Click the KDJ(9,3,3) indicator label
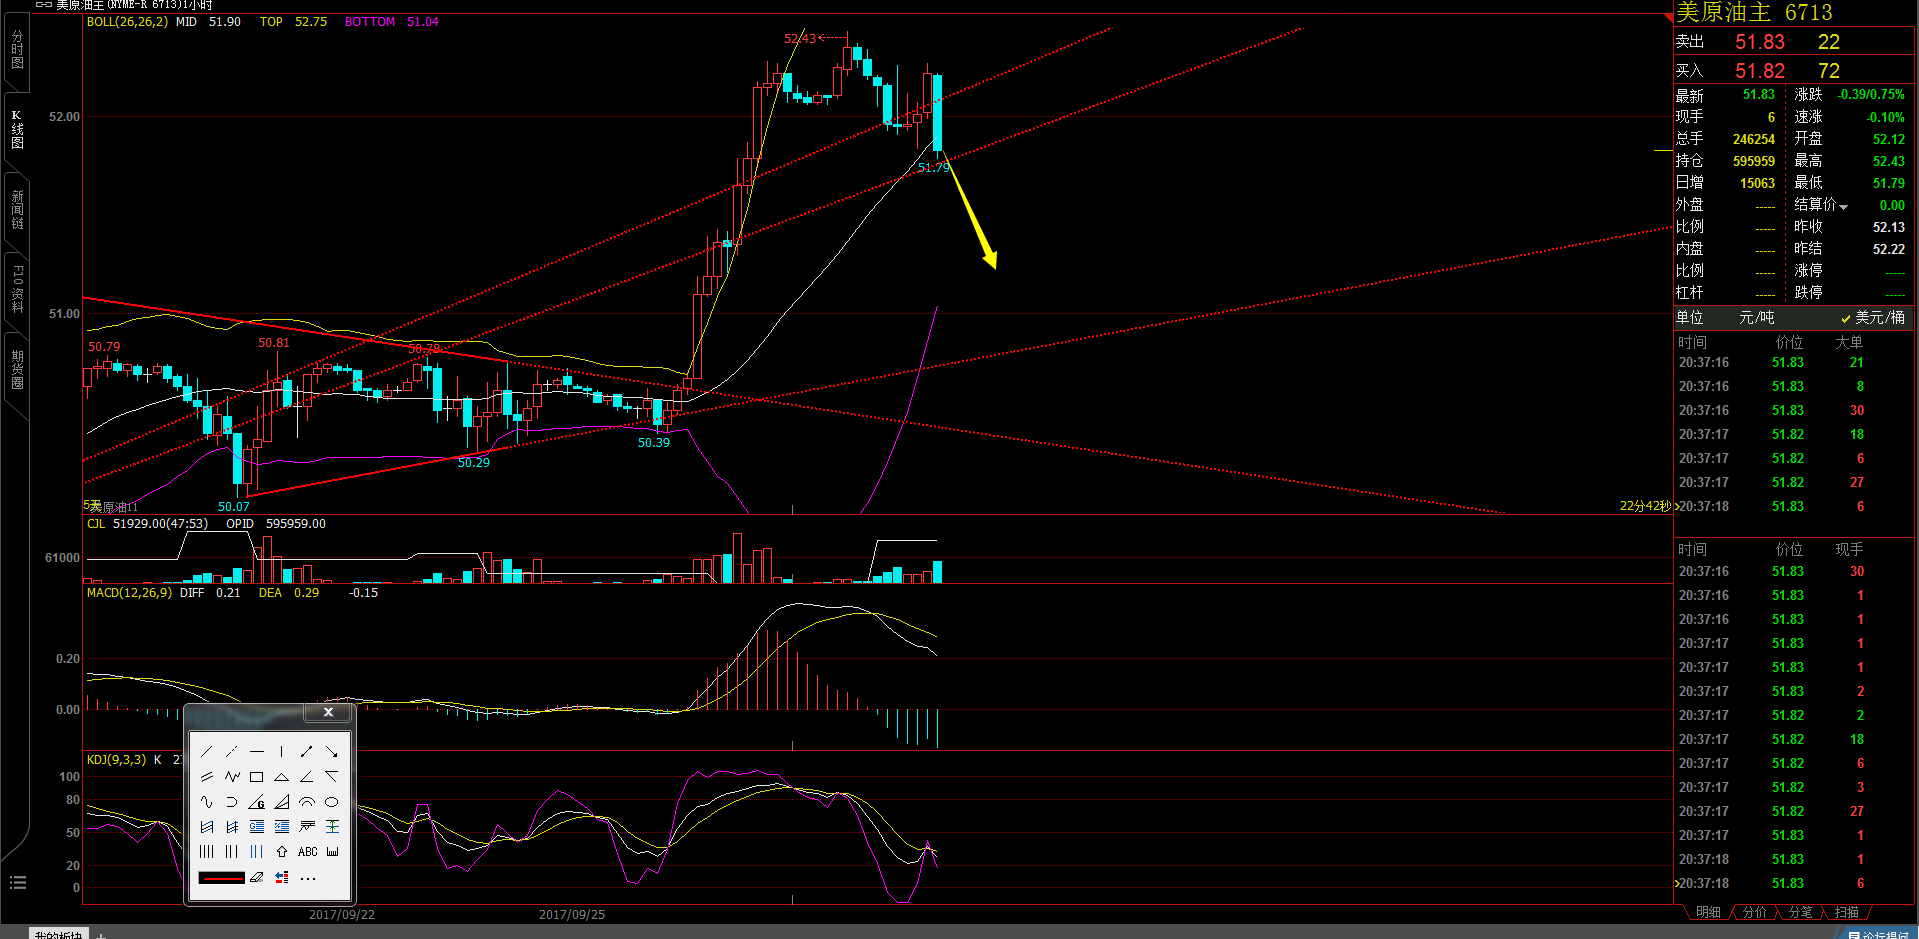This screenshot has height=939, width=1919. 116,760
